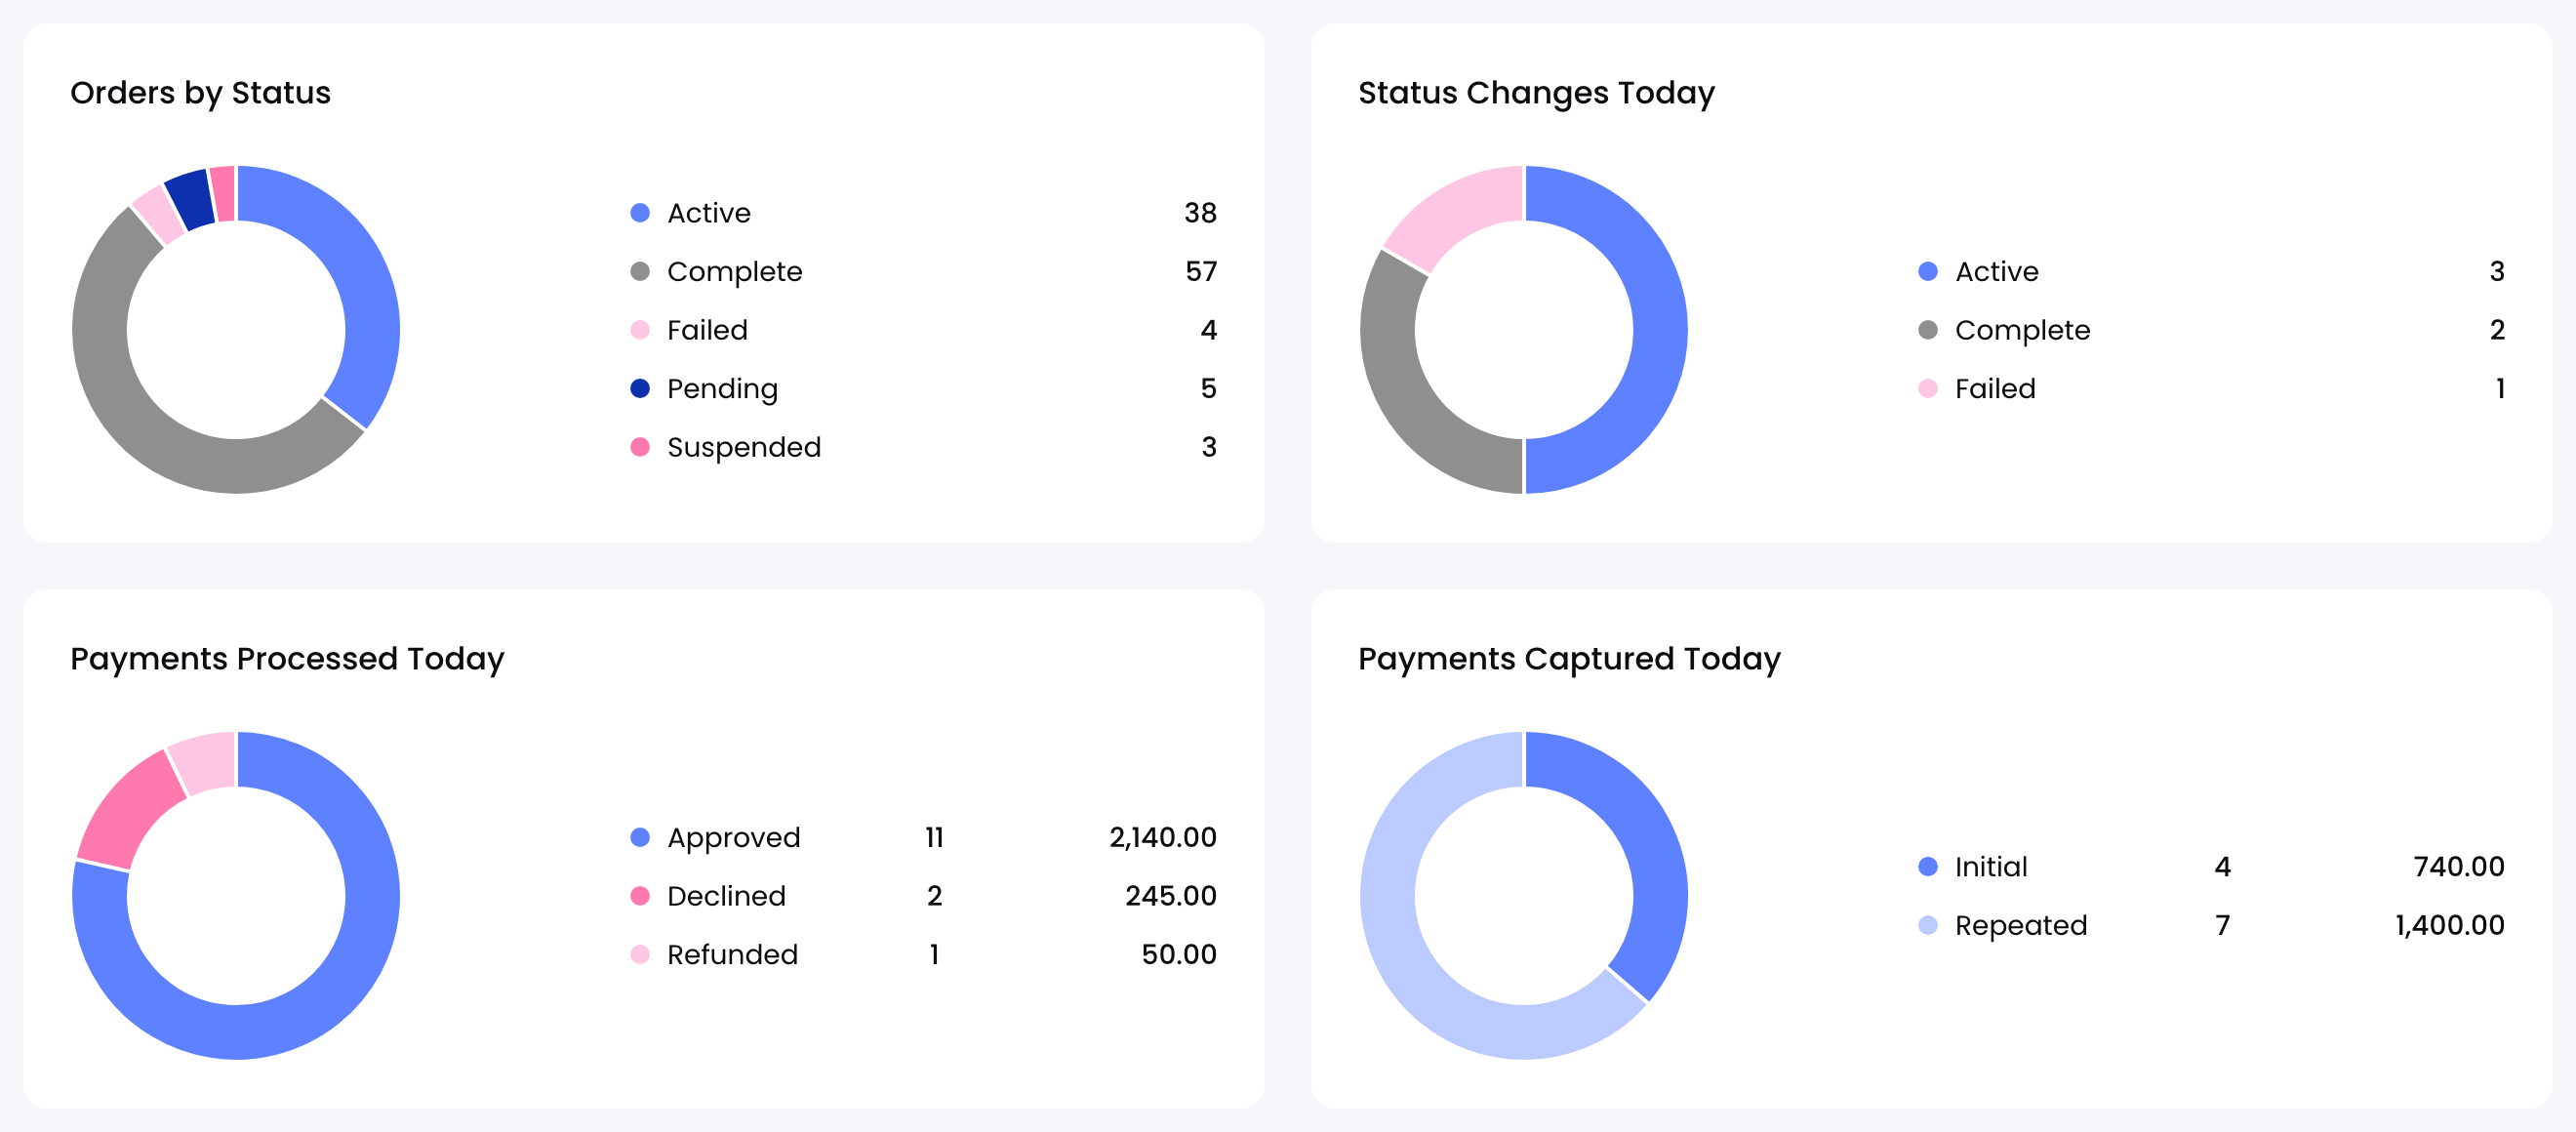Select the blue Active slice in Orders by Status donut

[360, 270]
